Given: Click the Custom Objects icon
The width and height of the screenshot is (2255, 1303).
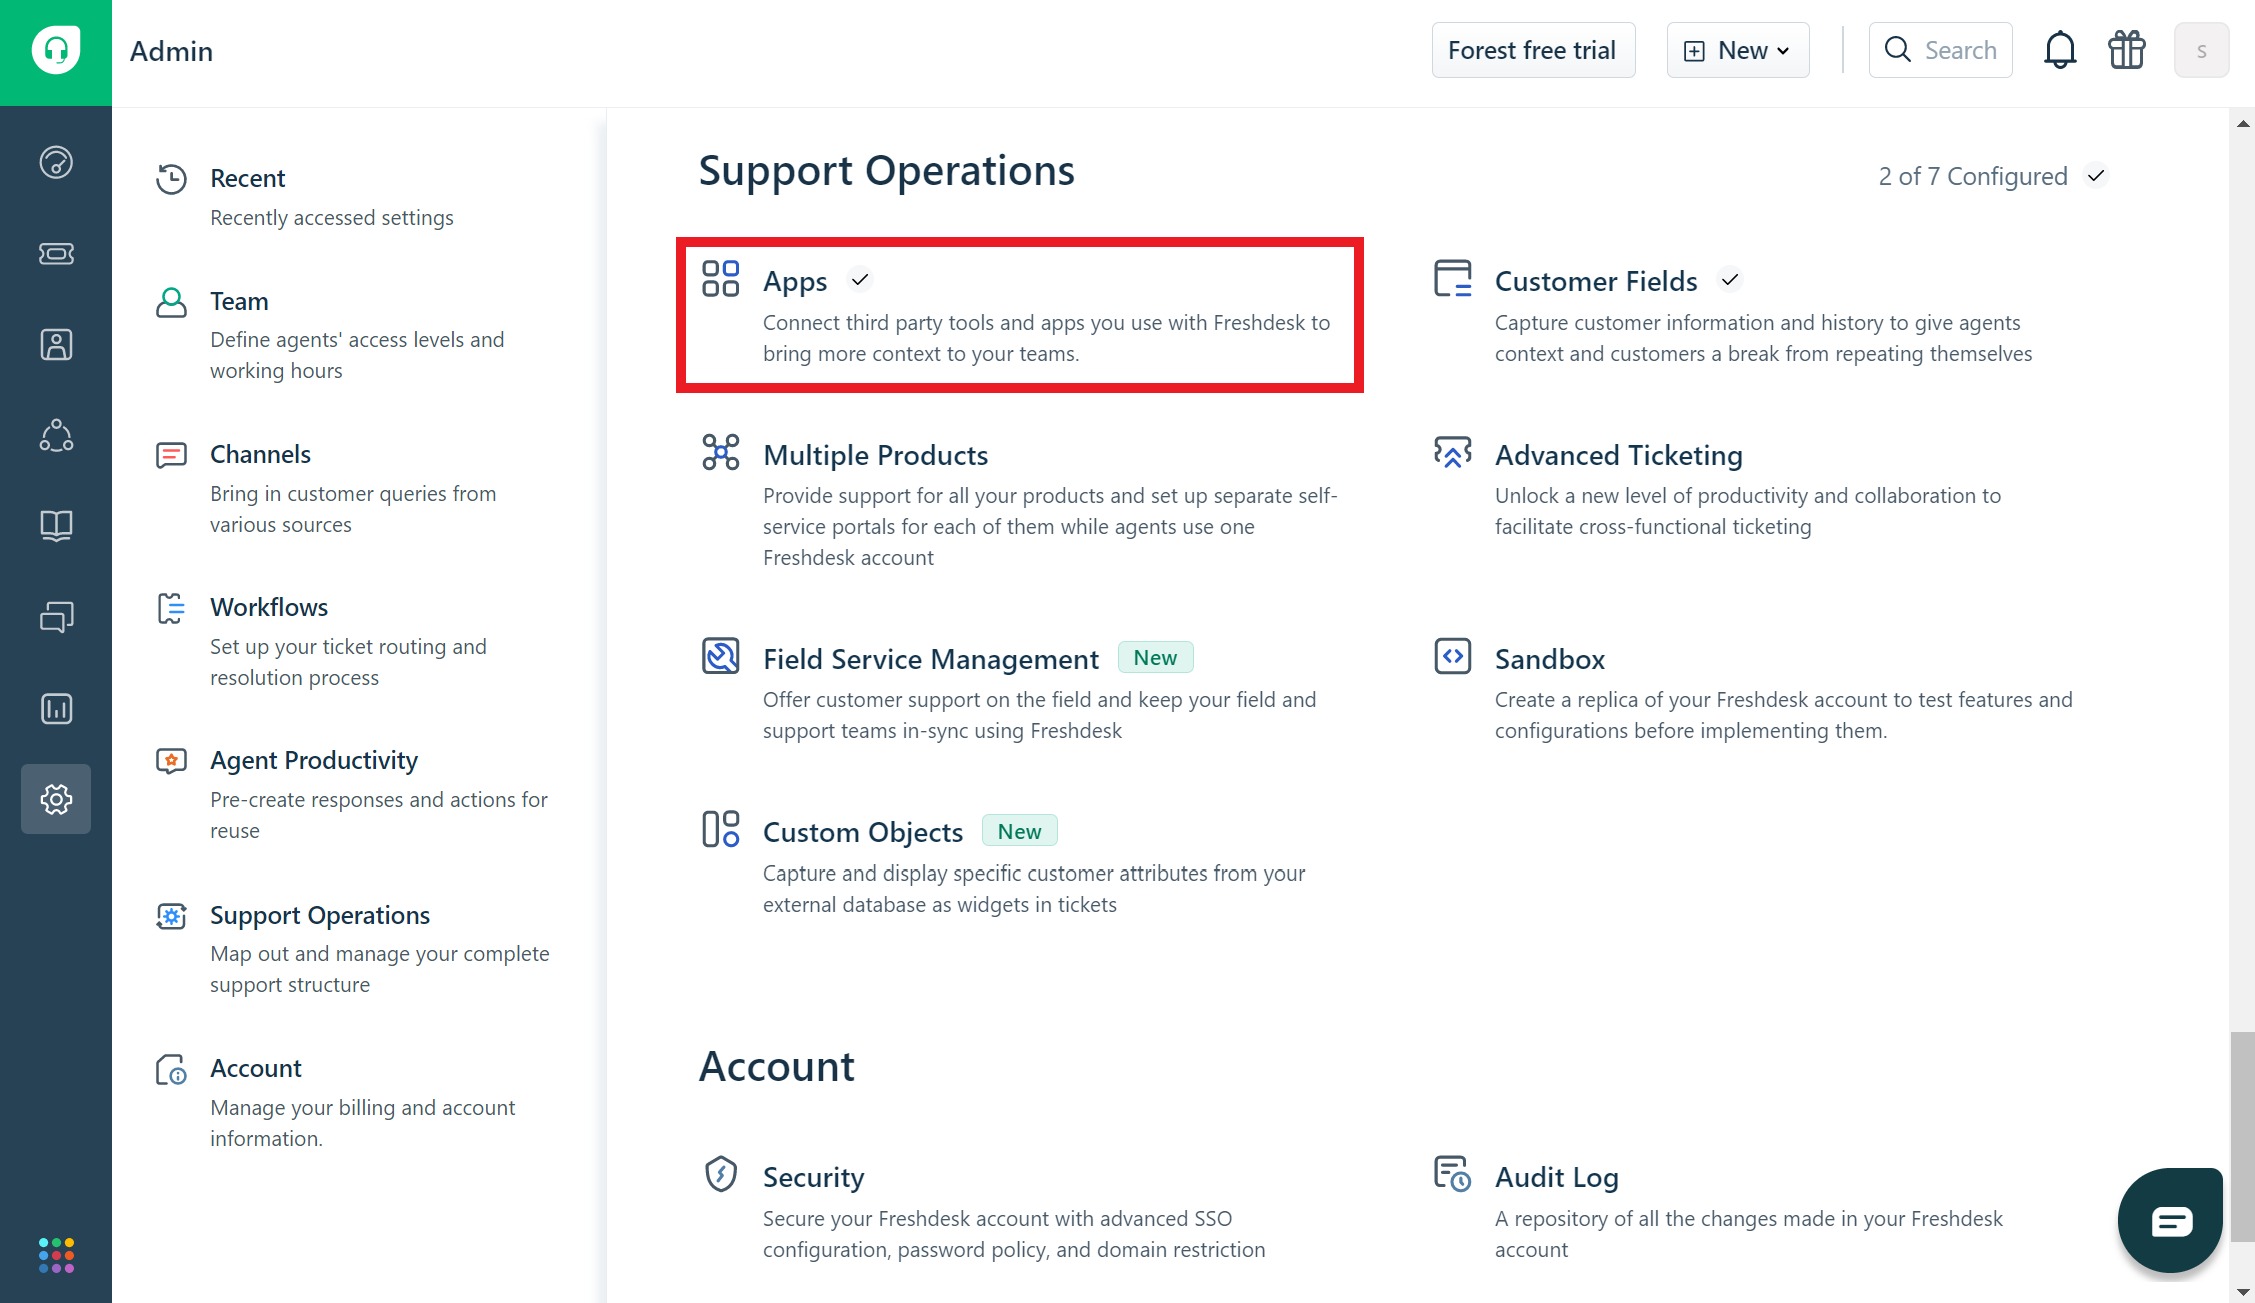Looking at the screenshot, I should coord(720,829).
